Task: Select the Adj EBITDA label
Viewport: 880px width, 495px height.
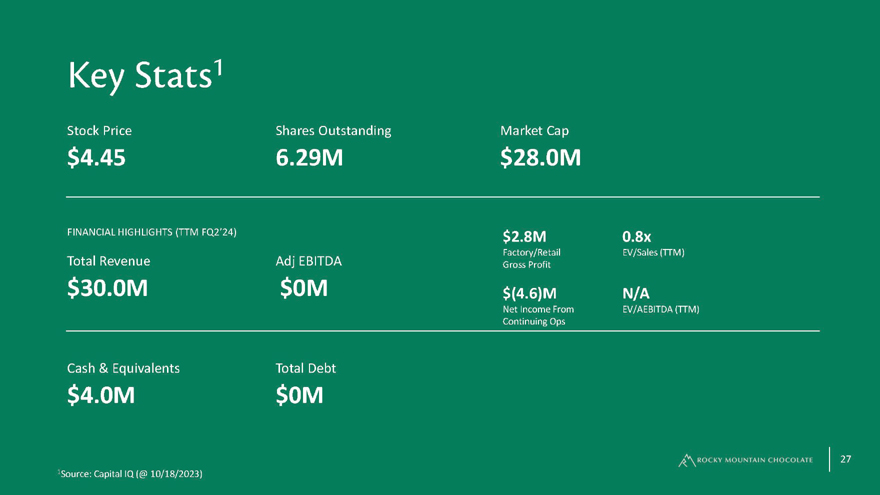Action: click(308, 261)
